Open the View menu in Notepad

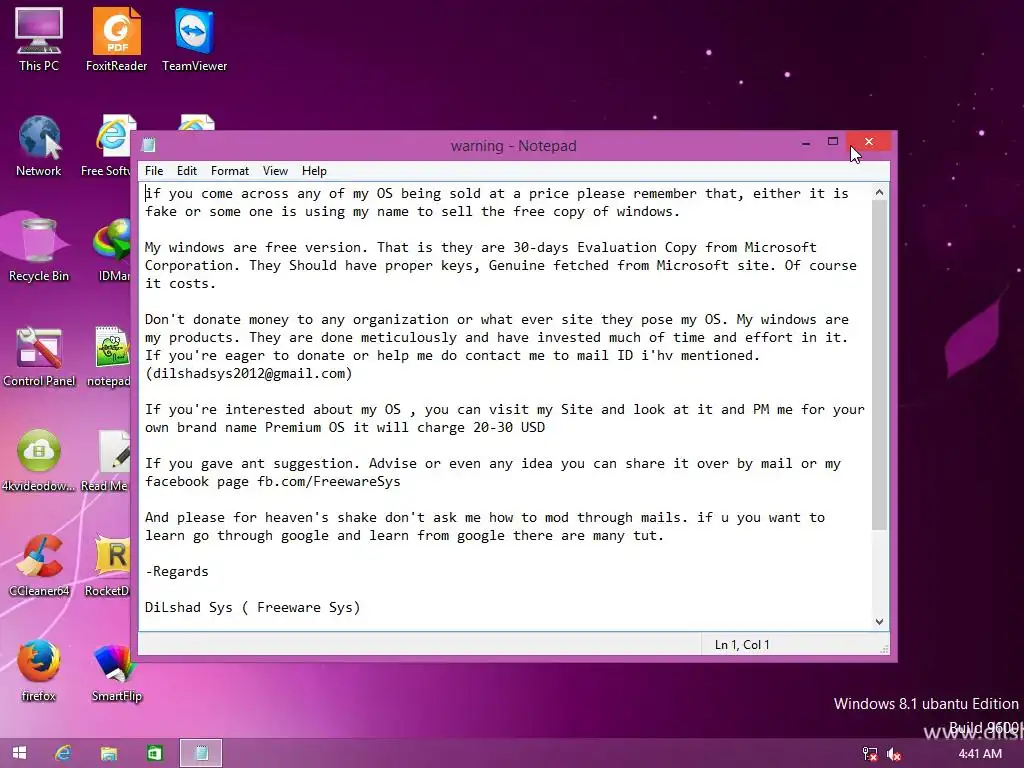click(276, 171)
